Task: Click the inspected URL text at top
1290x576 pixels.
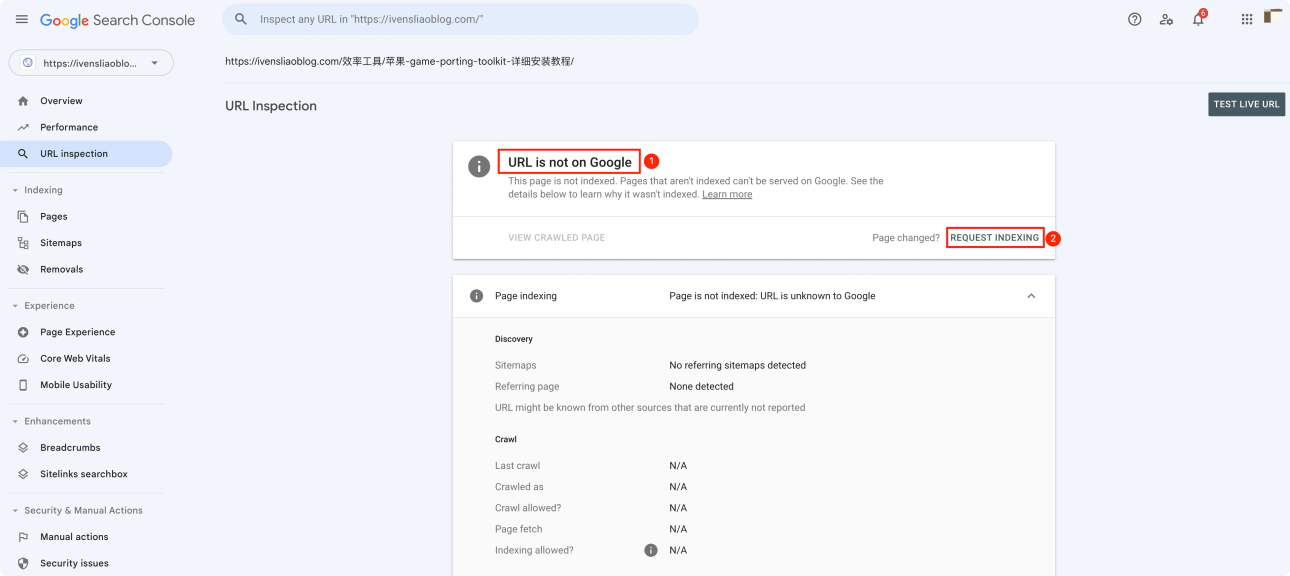Action: (x=399, y=61)
